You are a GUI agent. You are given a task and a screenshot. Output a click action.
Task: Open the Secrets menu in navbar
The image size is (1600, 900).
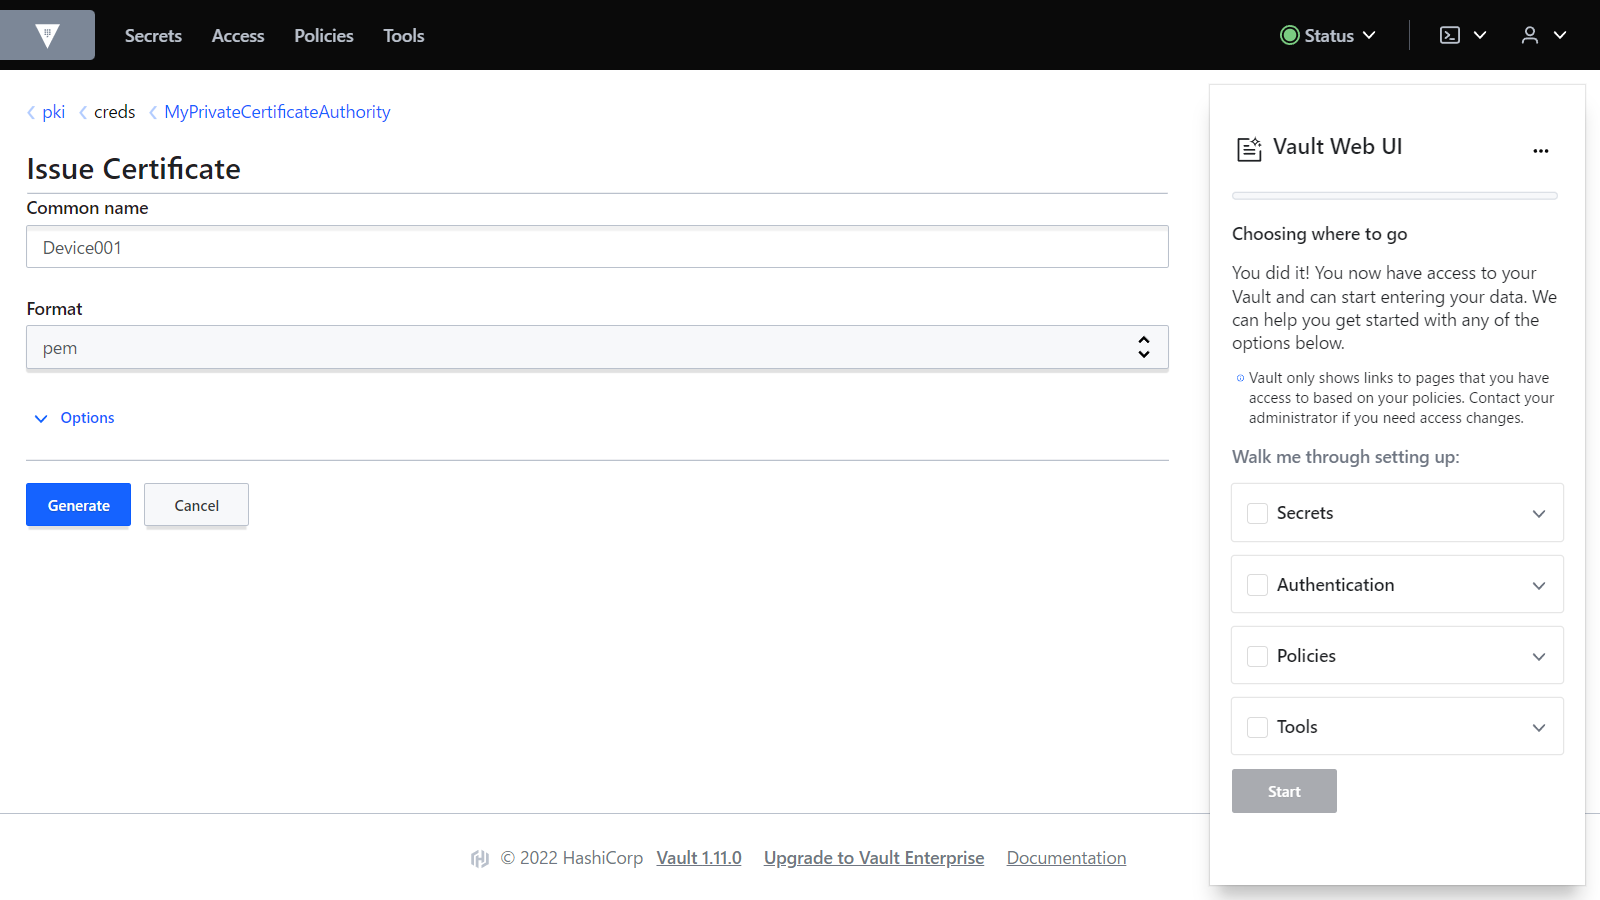(153, 36)
